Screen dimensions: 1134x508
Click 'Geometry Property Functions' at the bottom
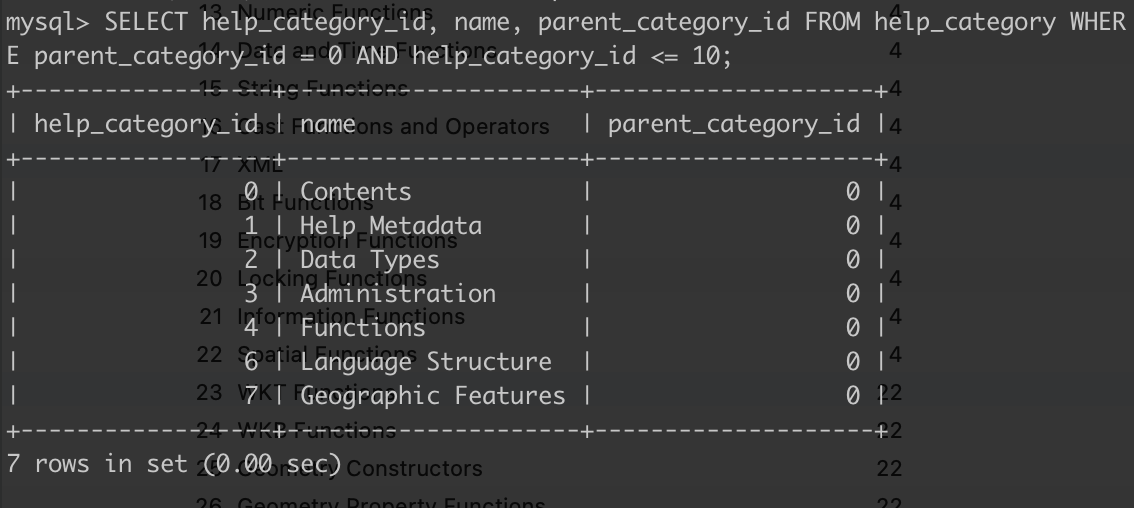click(390, 503)
